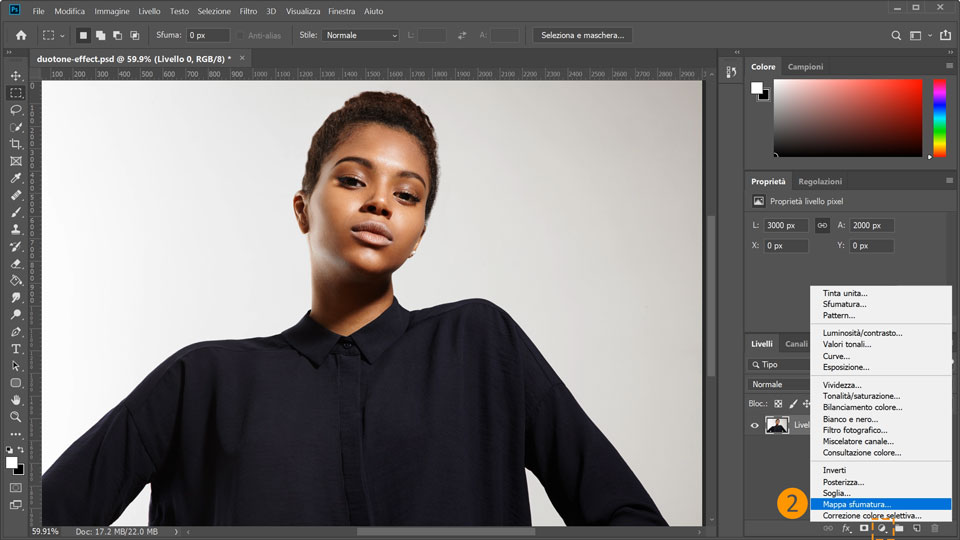The height and width of the screenshot is (540, 960).
Task: Toggle lock transparent pixels in Bloc.
Action: [x=778, y=404]
